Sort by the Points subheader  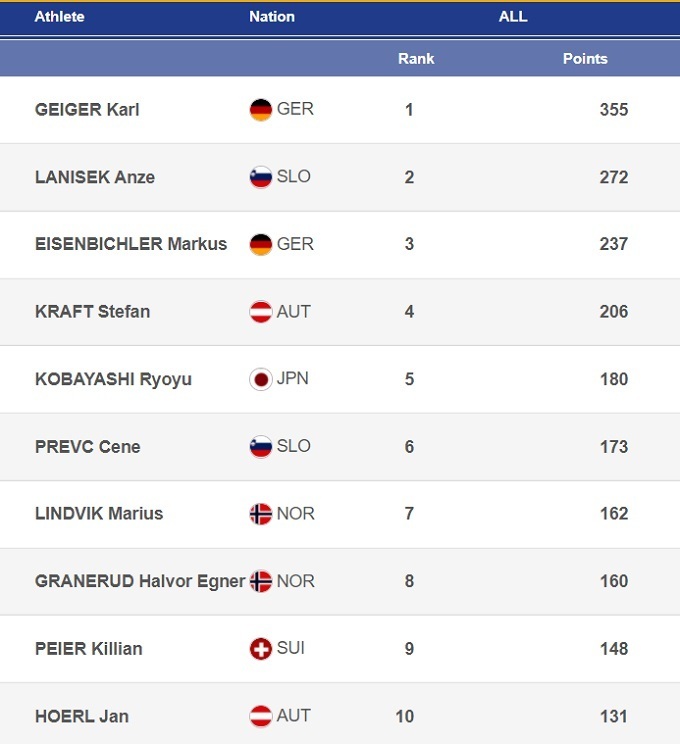[x=585, y=59]
